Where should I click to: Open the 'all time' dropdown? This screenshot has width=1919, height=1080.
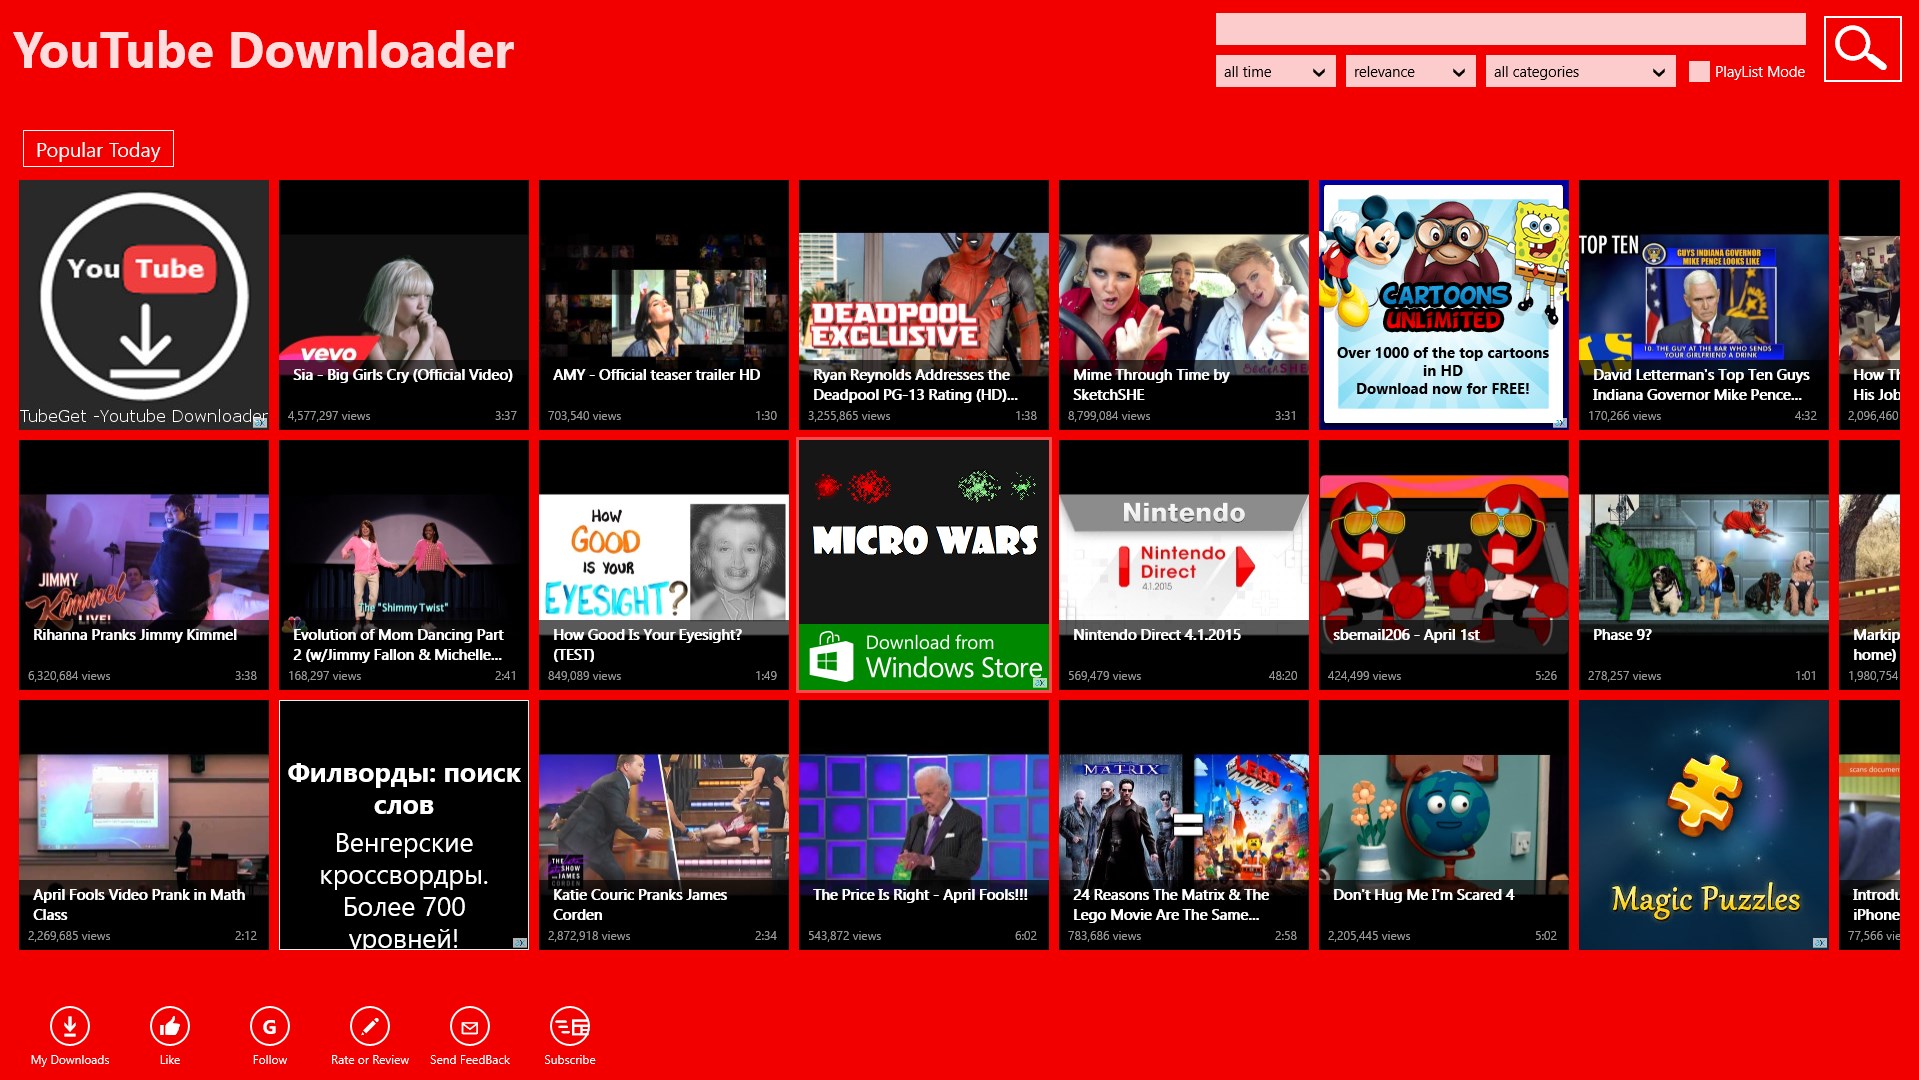tap(1275, 72)
